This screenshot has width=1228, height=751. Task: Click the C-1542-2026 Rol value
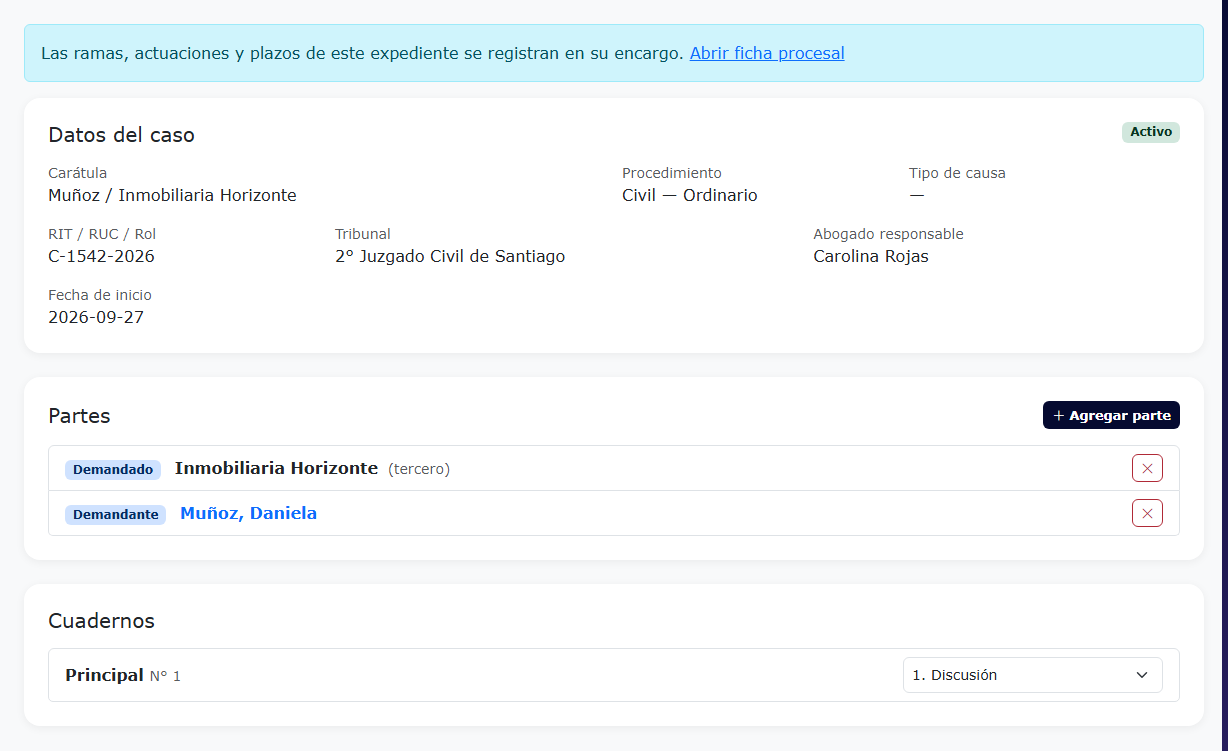click(101, 256)
